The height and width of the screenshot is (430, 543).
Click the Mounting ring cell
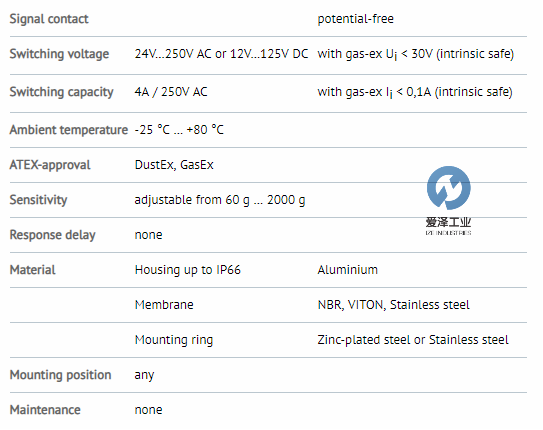tap(174, 340)
